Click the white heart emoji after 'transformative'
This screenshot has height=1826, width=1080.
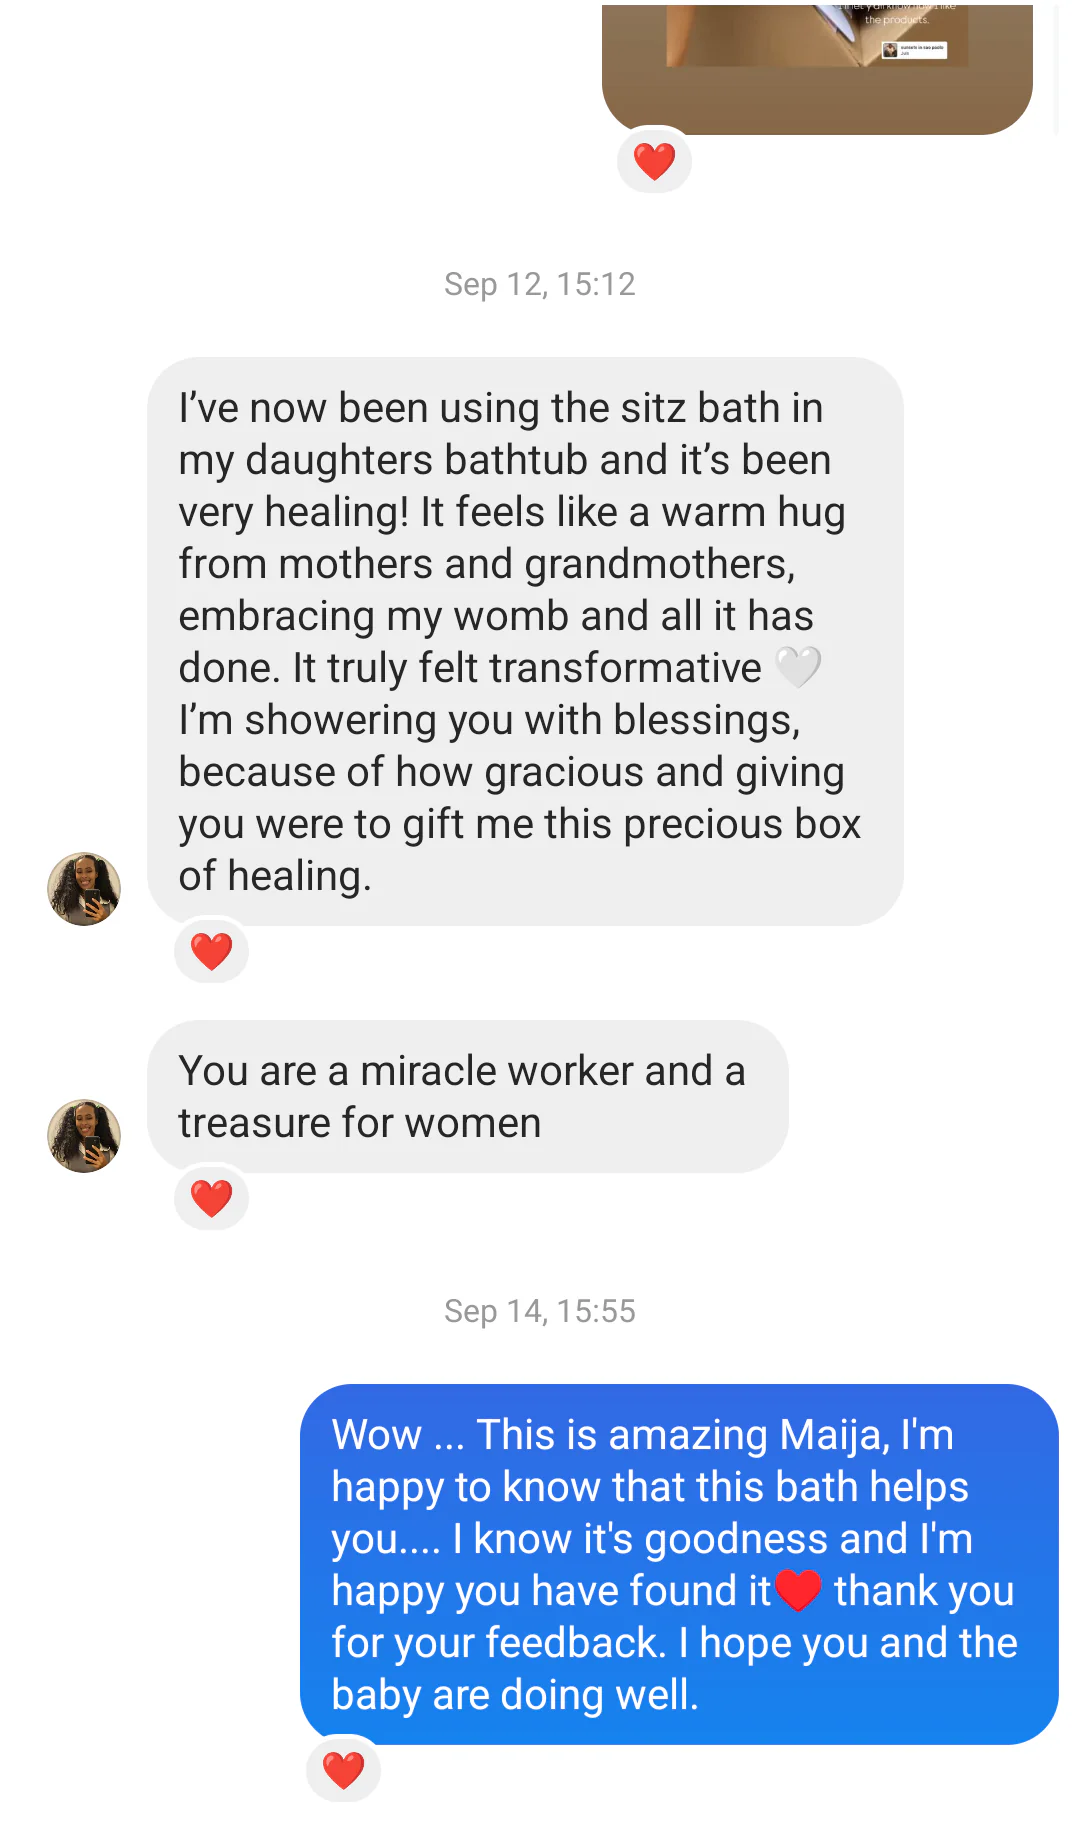click(798, 667)
